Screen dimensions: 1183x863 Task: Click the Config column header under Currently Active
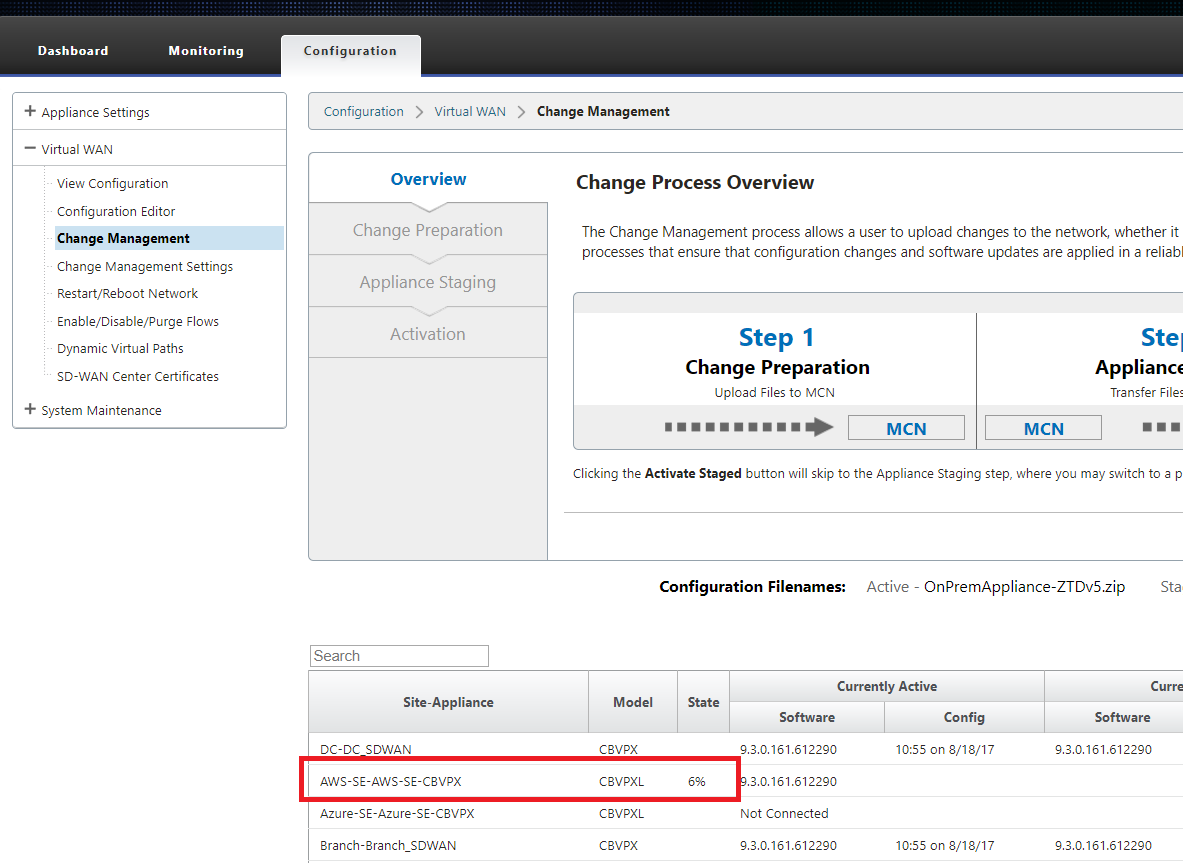point(964,717)
